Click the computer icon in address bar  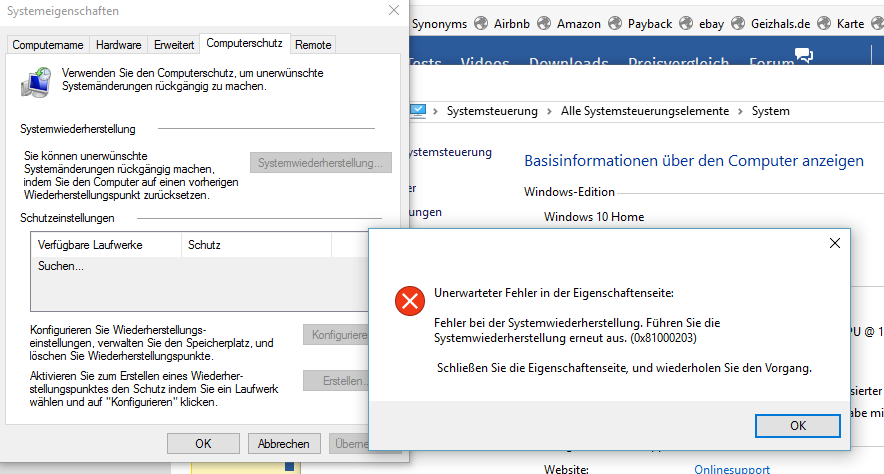pos(418,110)
